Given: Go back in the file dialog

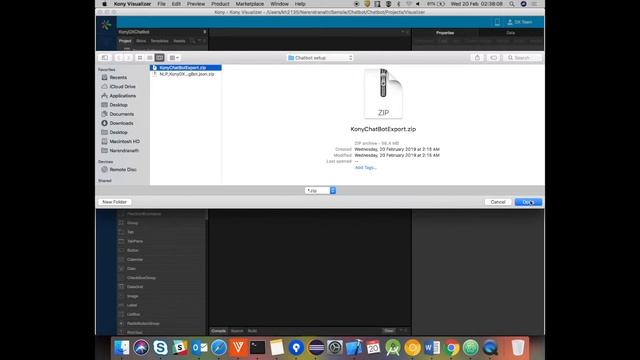Looking at the screenshot, I should [119, 58].
